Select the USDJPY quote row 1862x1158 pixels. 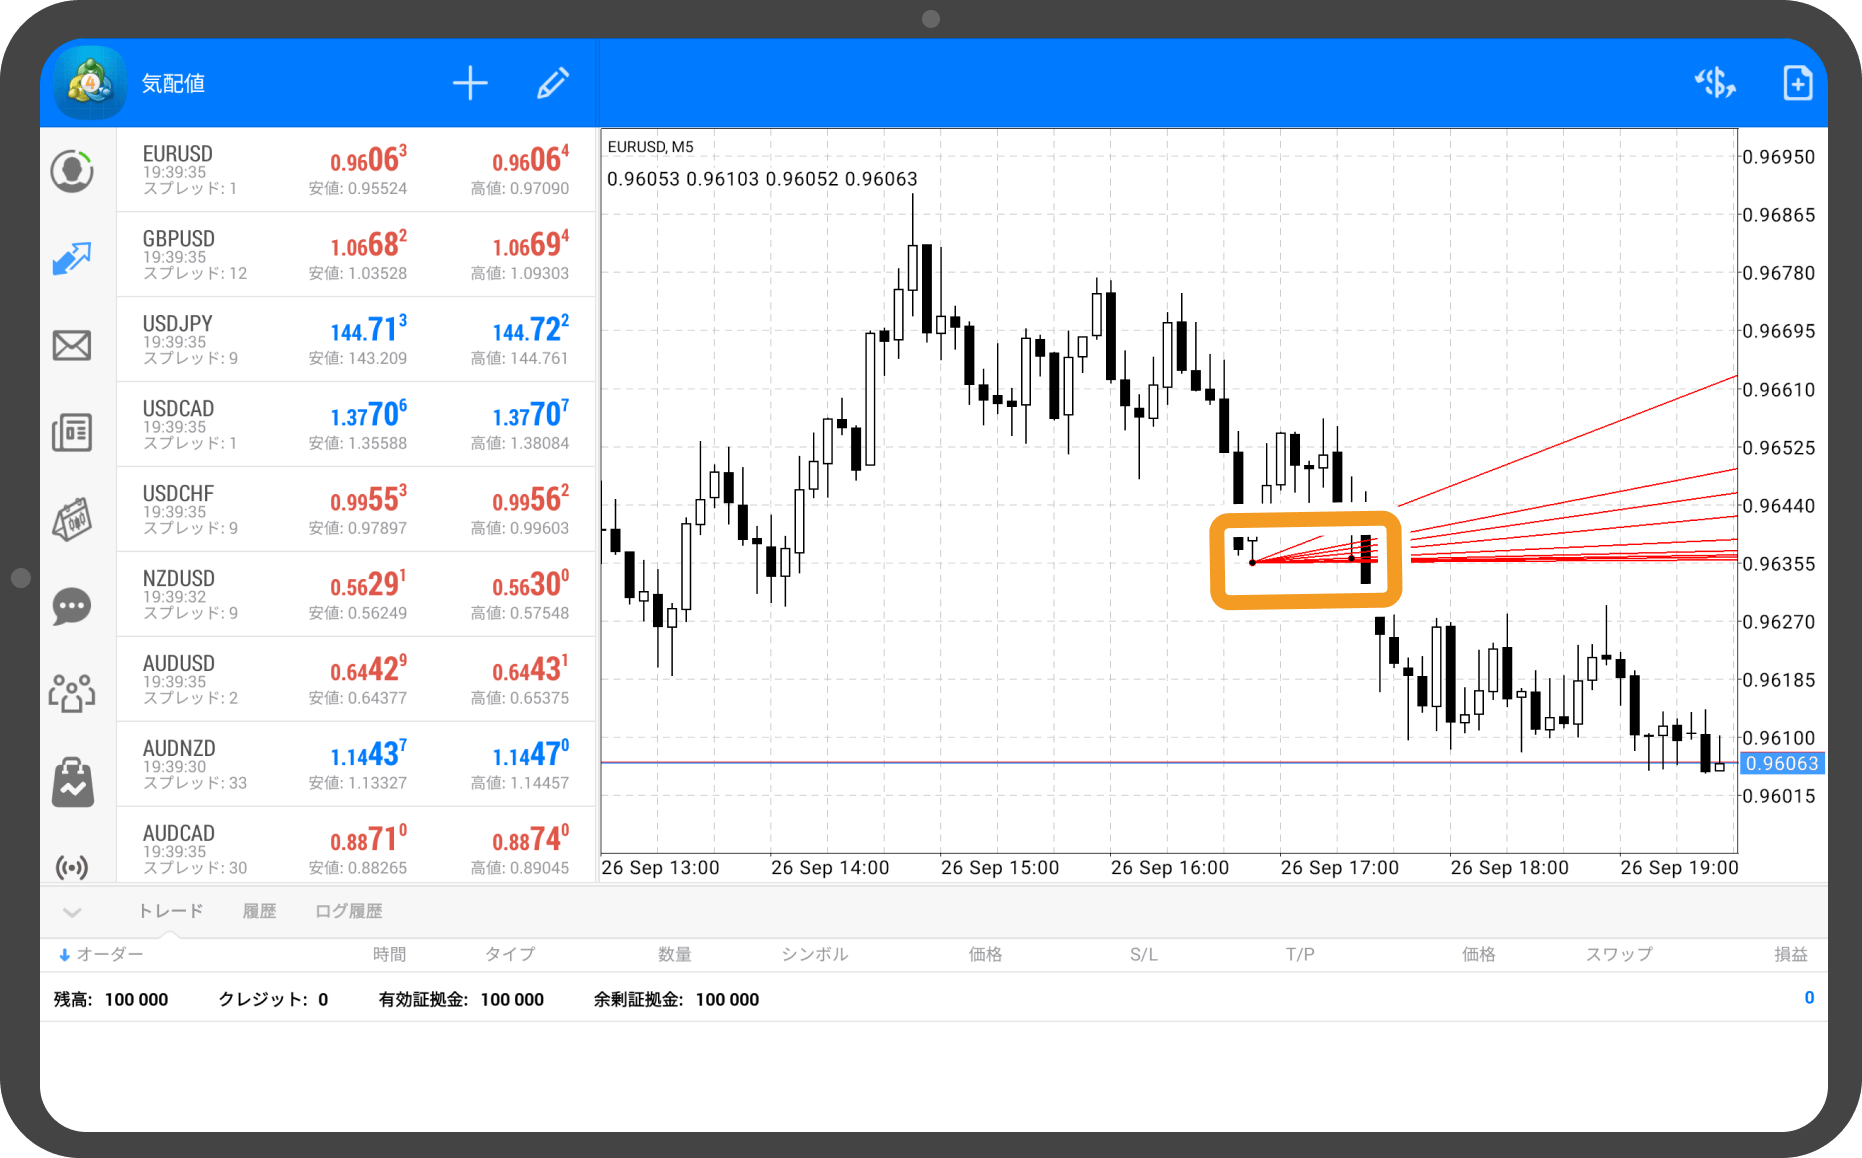tap(356, 340)
